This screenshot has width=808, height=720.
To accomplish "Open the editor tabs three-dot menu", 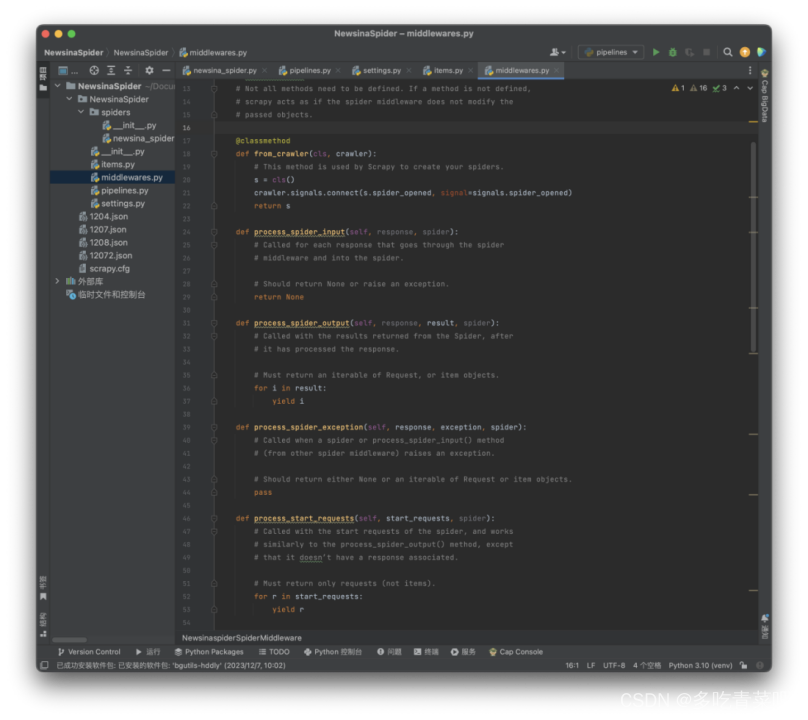I will pyautogui.click(x=750, y=71).
